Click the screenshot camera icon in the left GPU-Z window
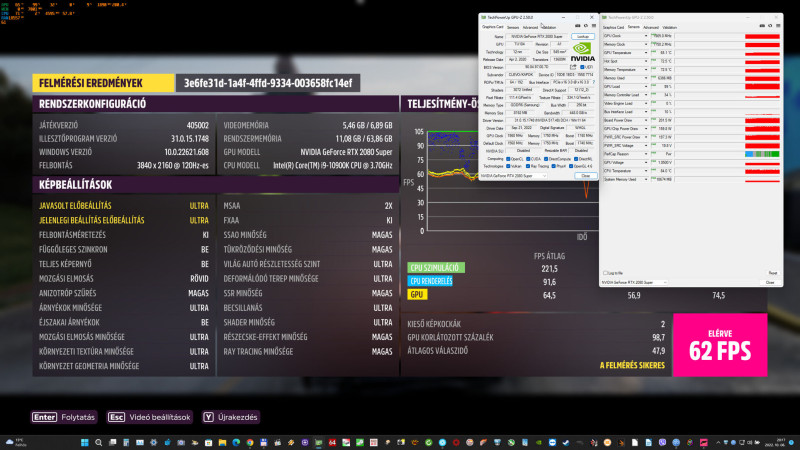 [578, 26]
